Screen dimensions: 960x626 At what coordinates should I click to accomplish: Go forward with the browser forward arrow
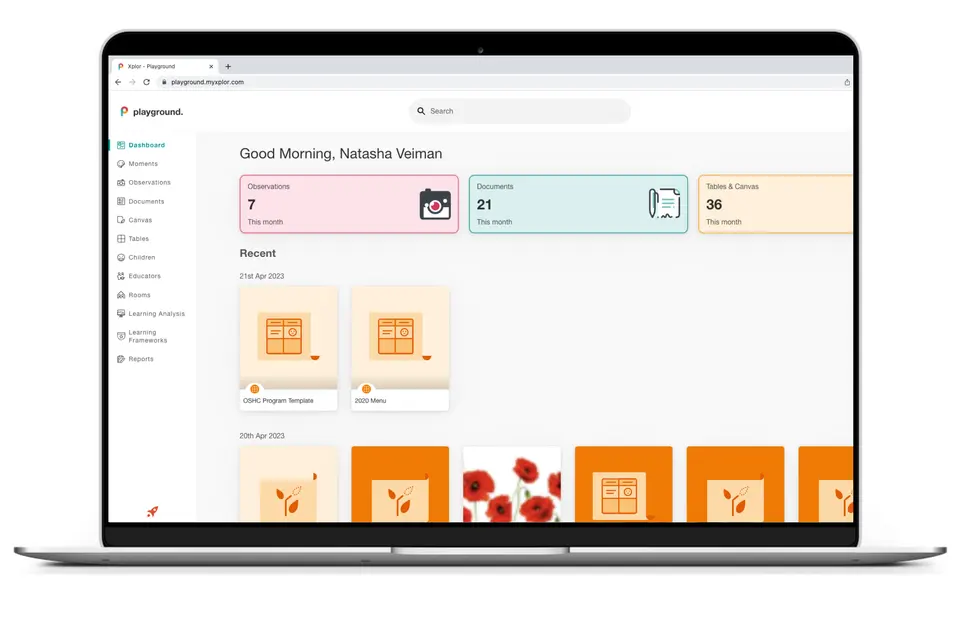pos(132,82)
